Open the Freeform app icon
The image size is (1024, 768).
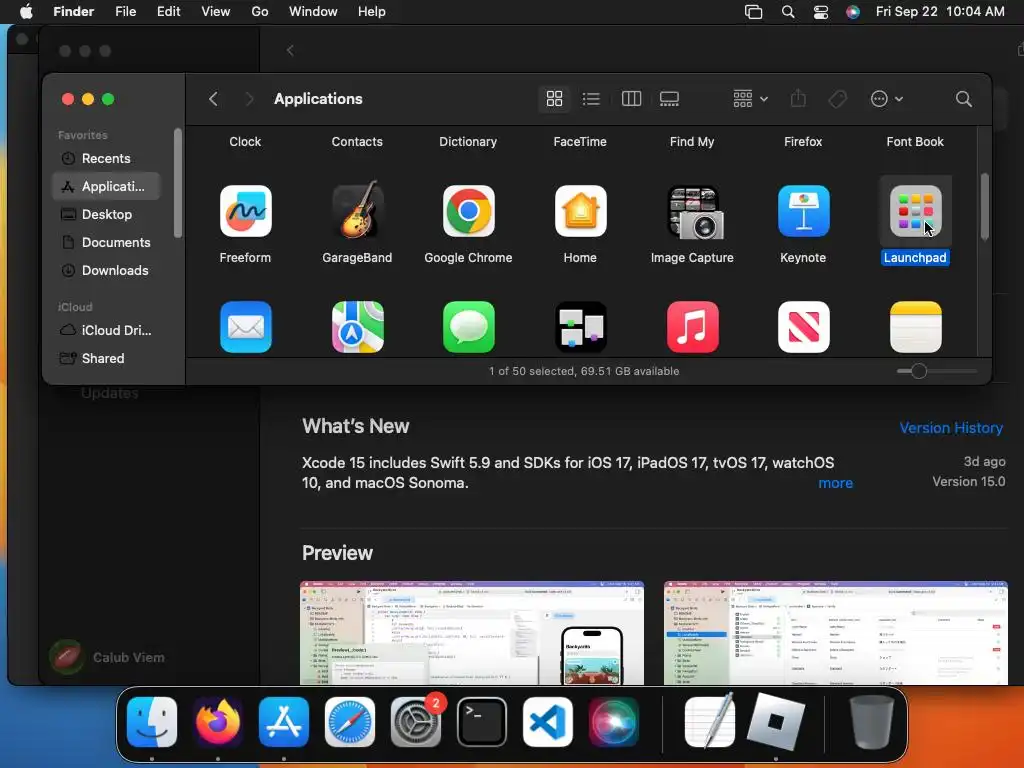point(246,211)
